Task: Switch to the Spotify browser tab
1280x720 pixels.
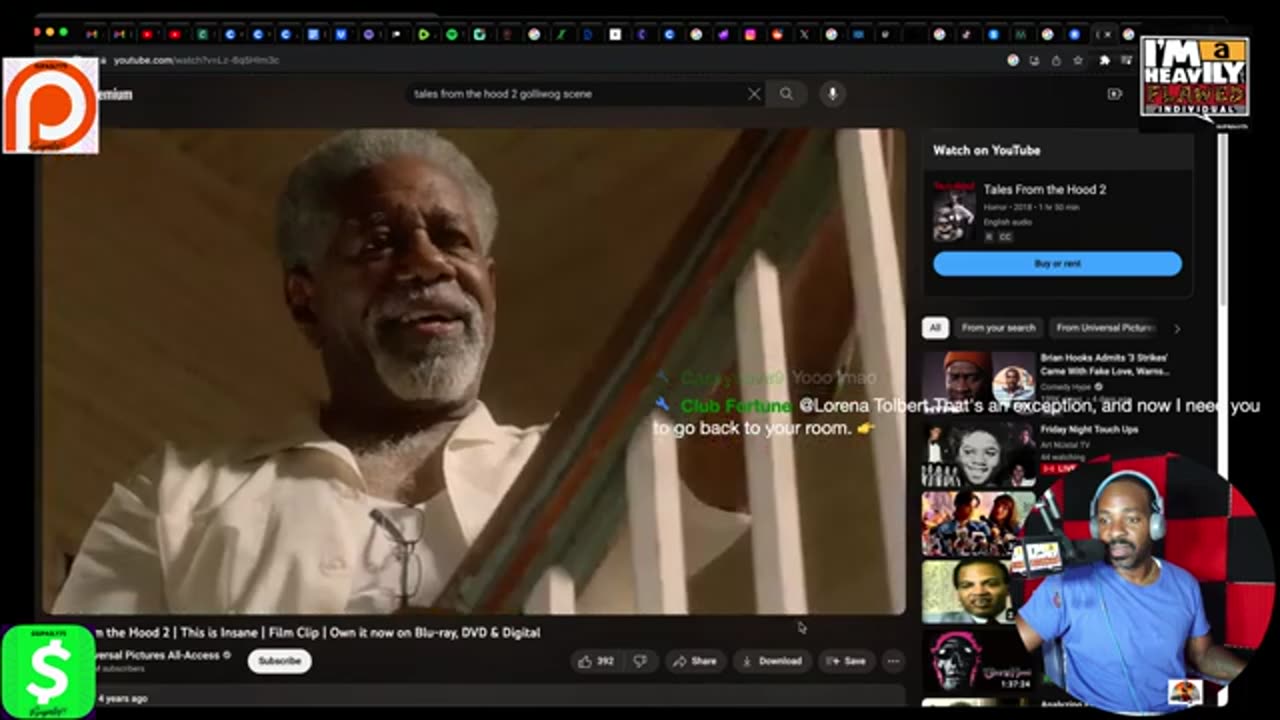Action: point(452,34)
